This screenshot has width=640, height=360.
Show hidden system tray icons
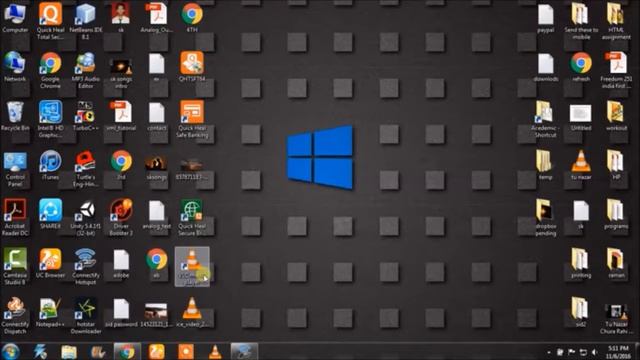tap(549, 352)
